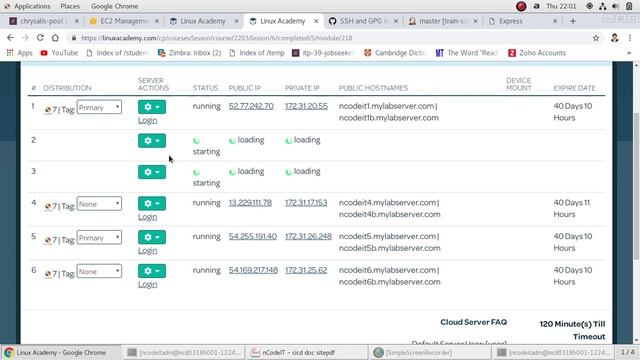Switch to the EC2 Management tab
Viewport: 640px width, 360px height.
[124, 21]
